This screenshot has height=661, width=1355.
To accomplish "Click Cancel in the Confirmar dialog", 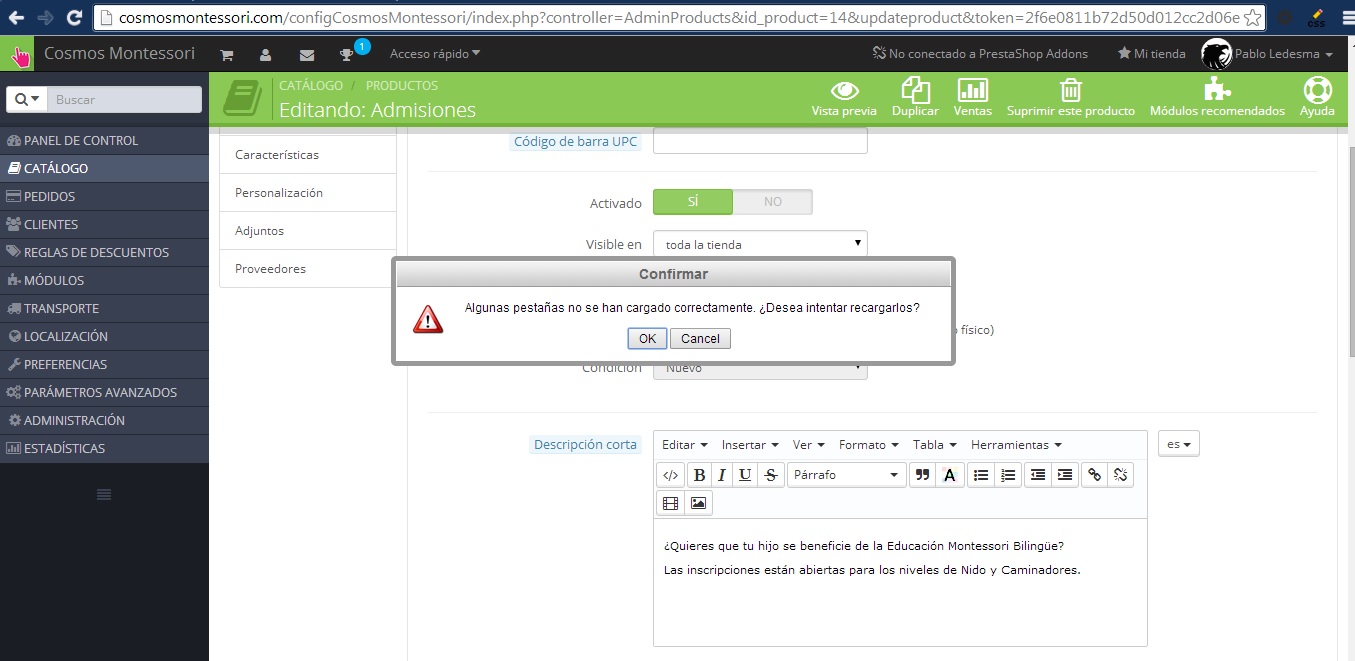I will (x=700, y=338).
